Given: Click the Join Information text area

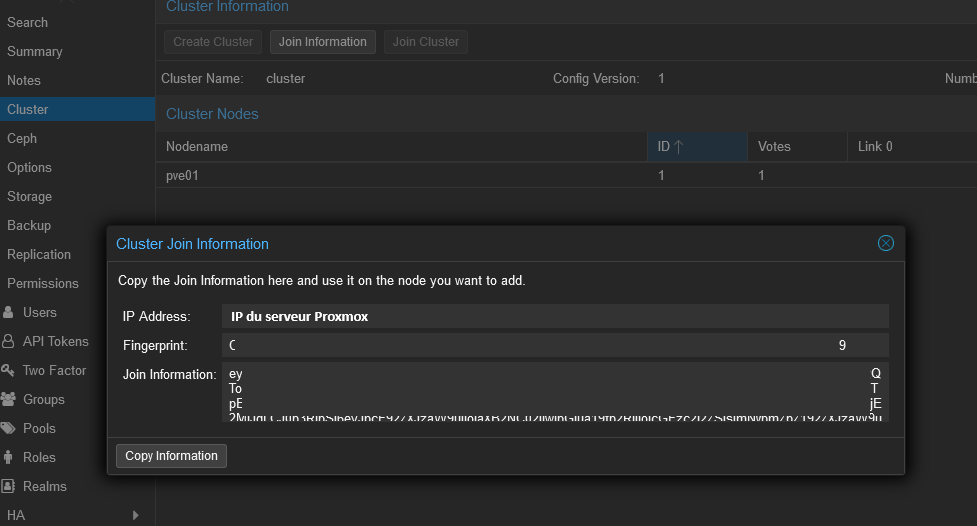Looking at the screenshot, I should tap(554, 391).
